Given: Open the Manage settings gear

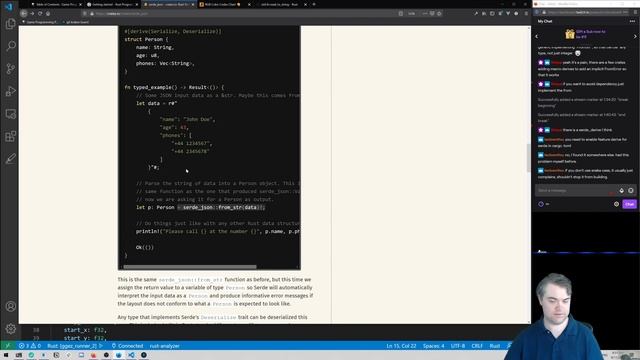Looking at the screenshot, I should pyautogui.click(x=11, y=328).
